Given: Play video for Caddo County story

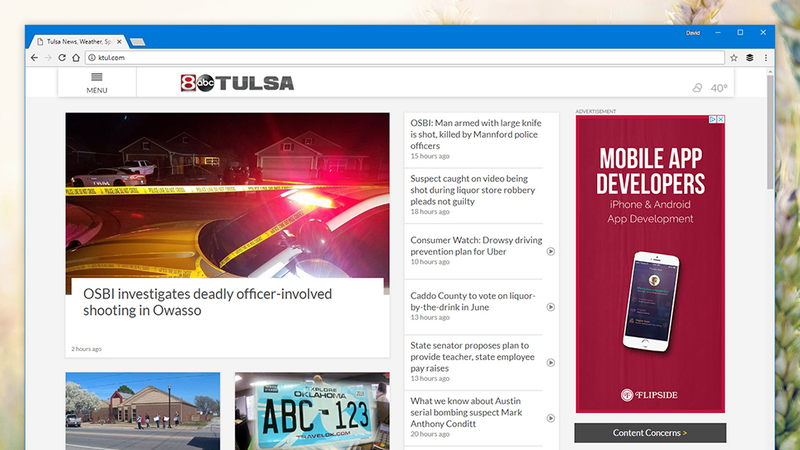Looking at the screenshot, I should (551, 307).
